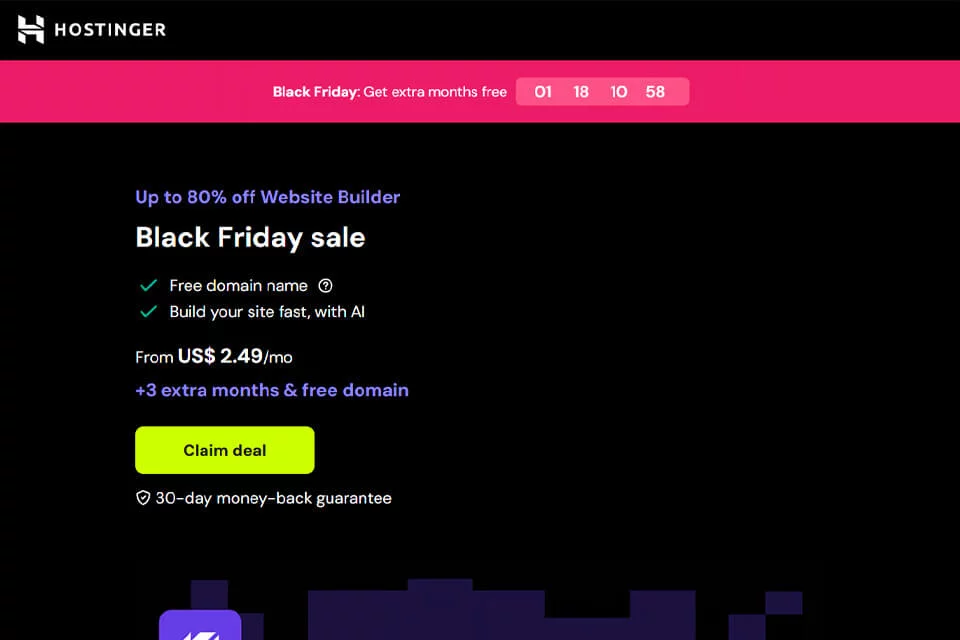Click the Black Friday sale heading
The width and height of the screenshot is (960, 640).
pyautogui.click(x=250, y=238)
